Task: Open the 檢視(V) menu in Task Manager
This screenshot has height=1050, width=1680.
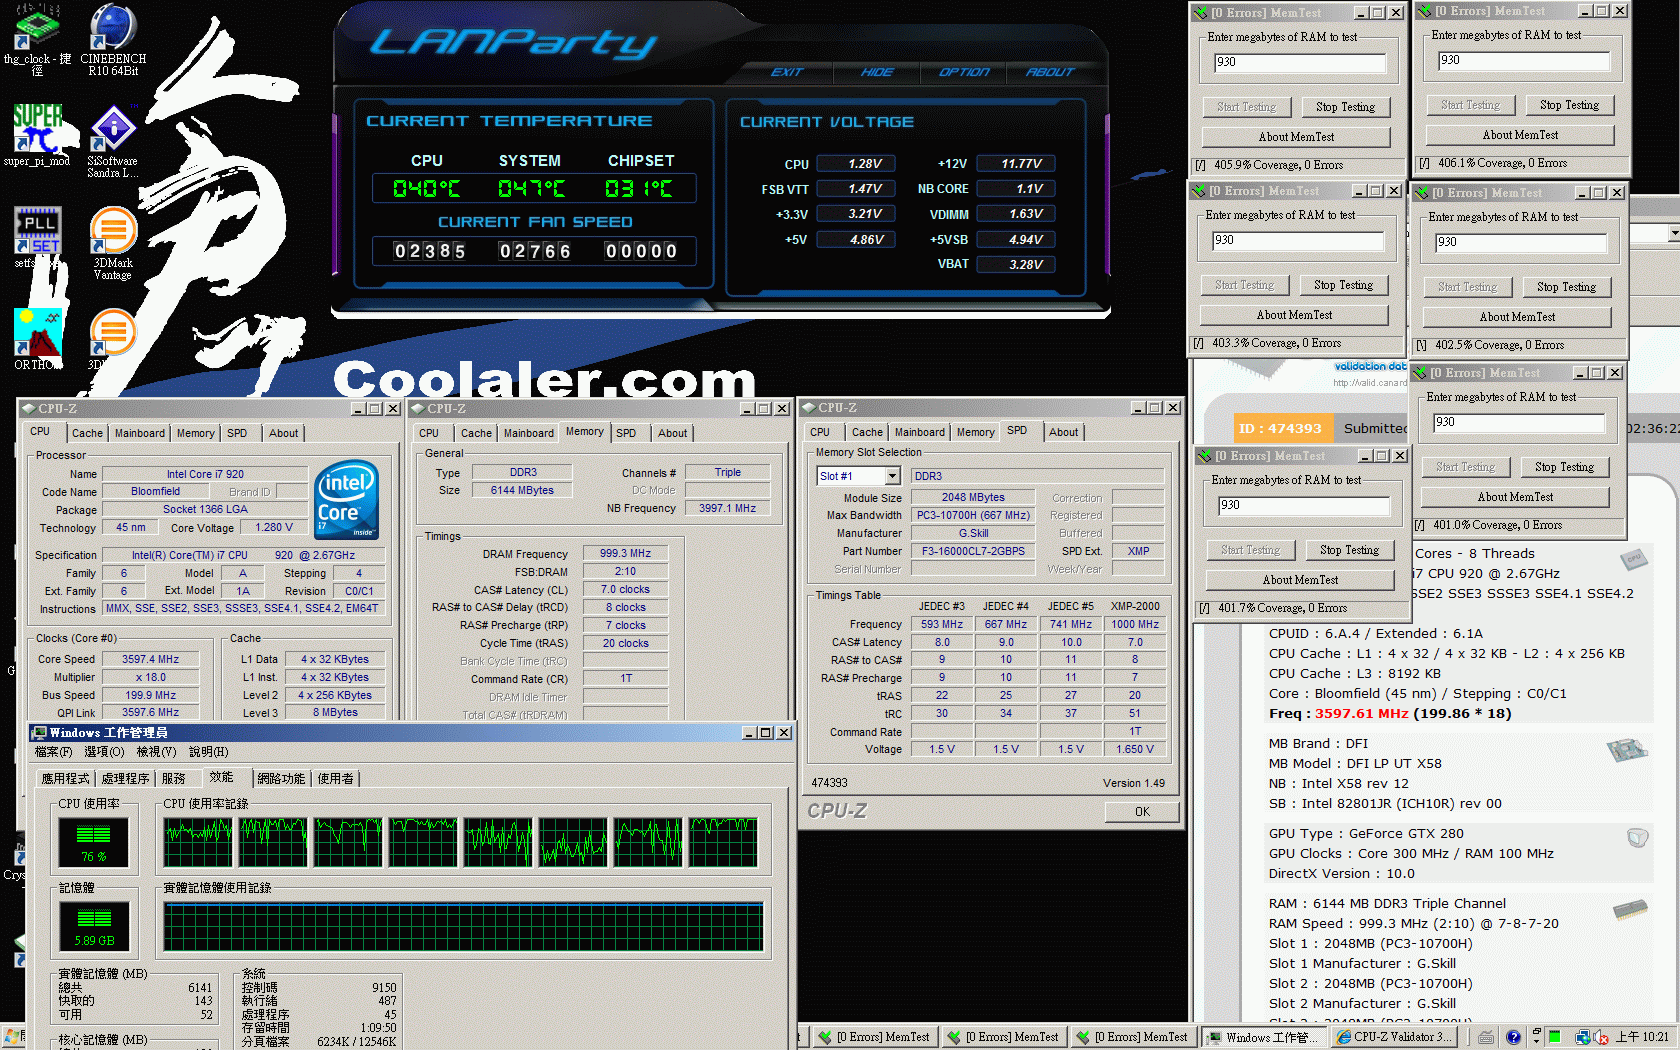Action: [x=156, y=752]
